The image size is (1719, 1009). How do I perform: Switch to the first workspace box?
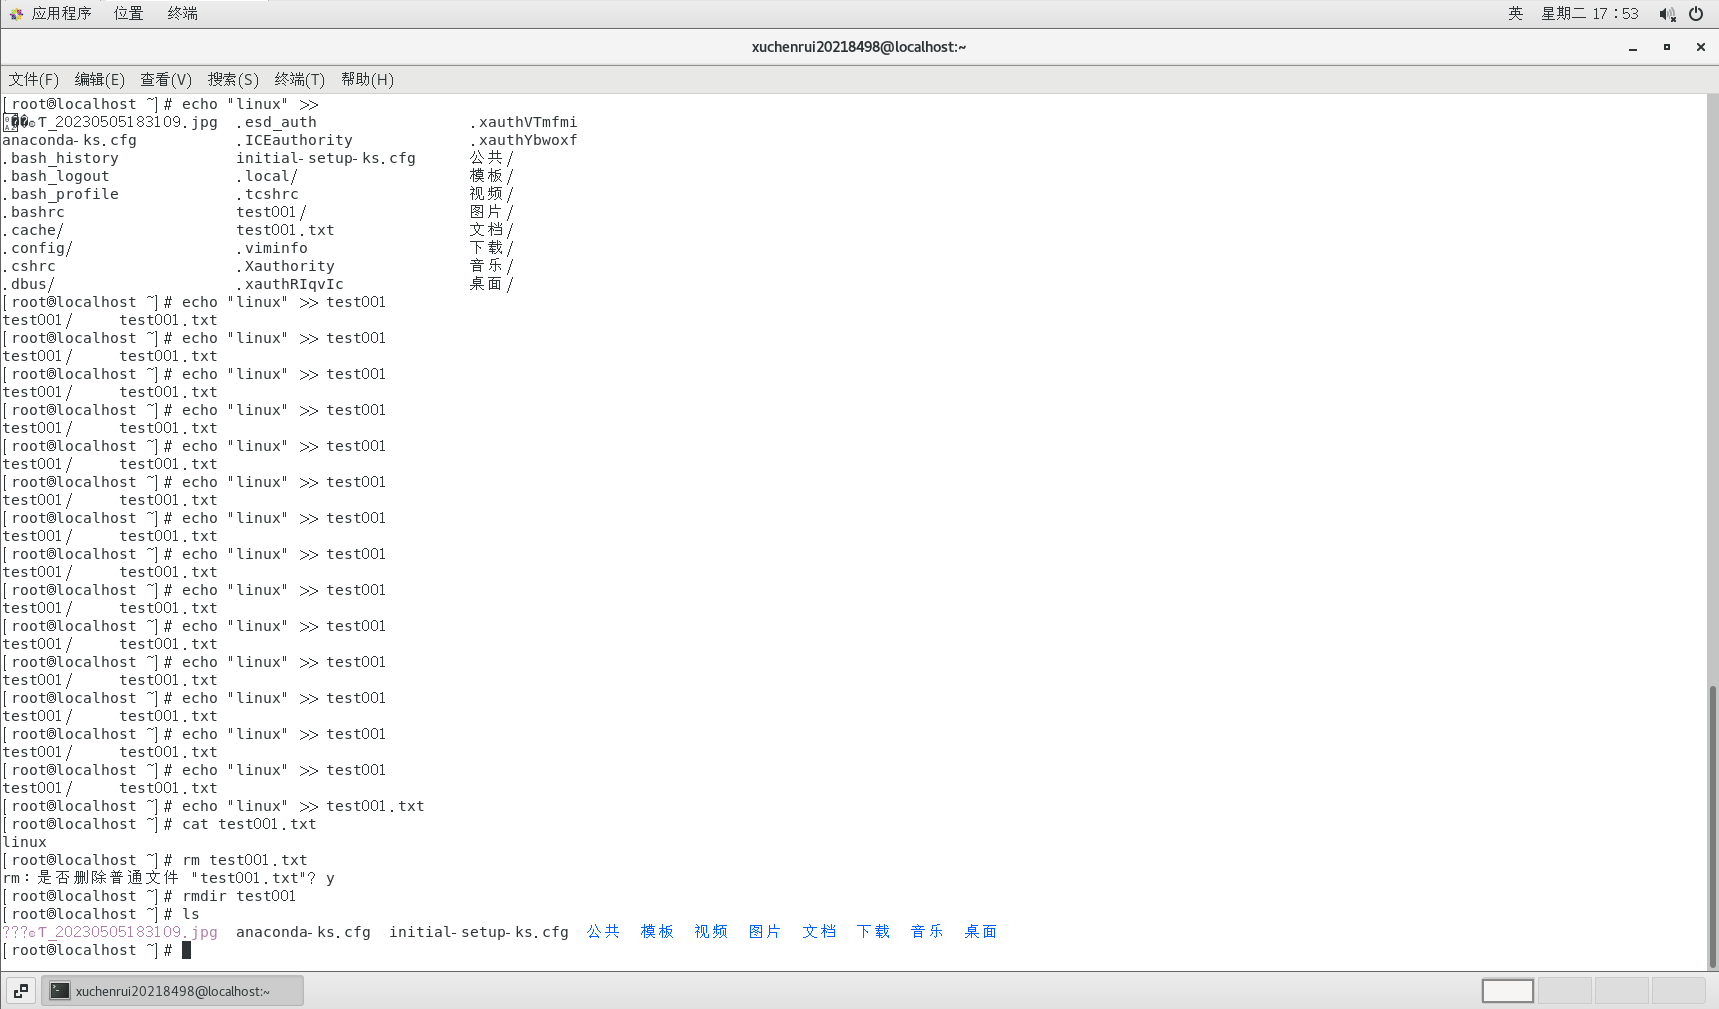(x=1507, y=991)
